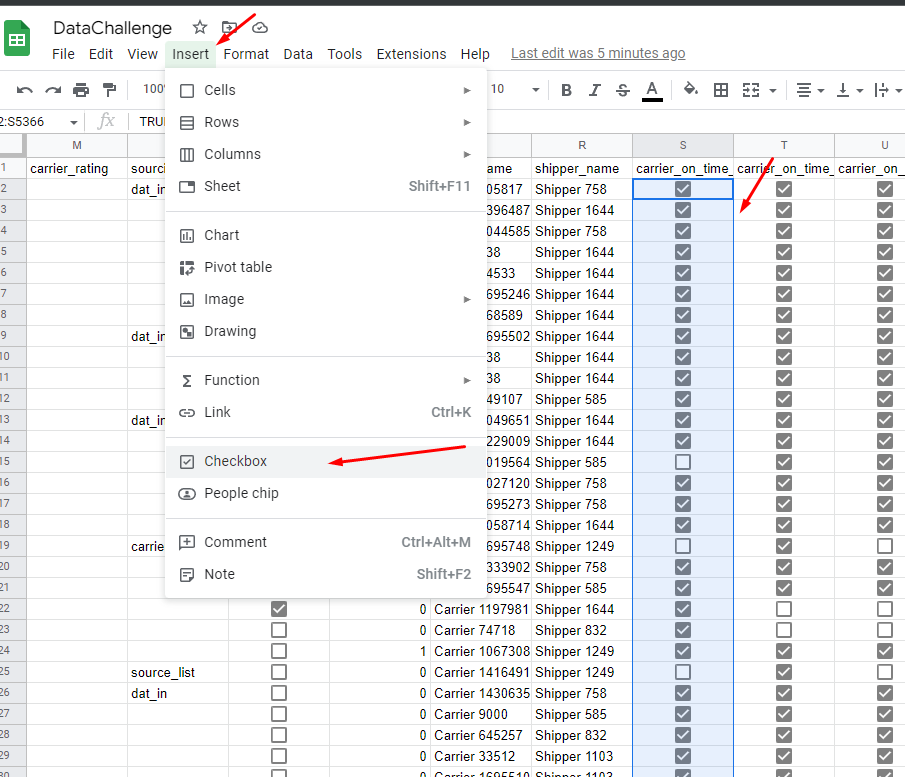This screenshot has width=905, height=777.
Task: Open the text color picker
Action: pyautogui.click(x=652, y=89)
